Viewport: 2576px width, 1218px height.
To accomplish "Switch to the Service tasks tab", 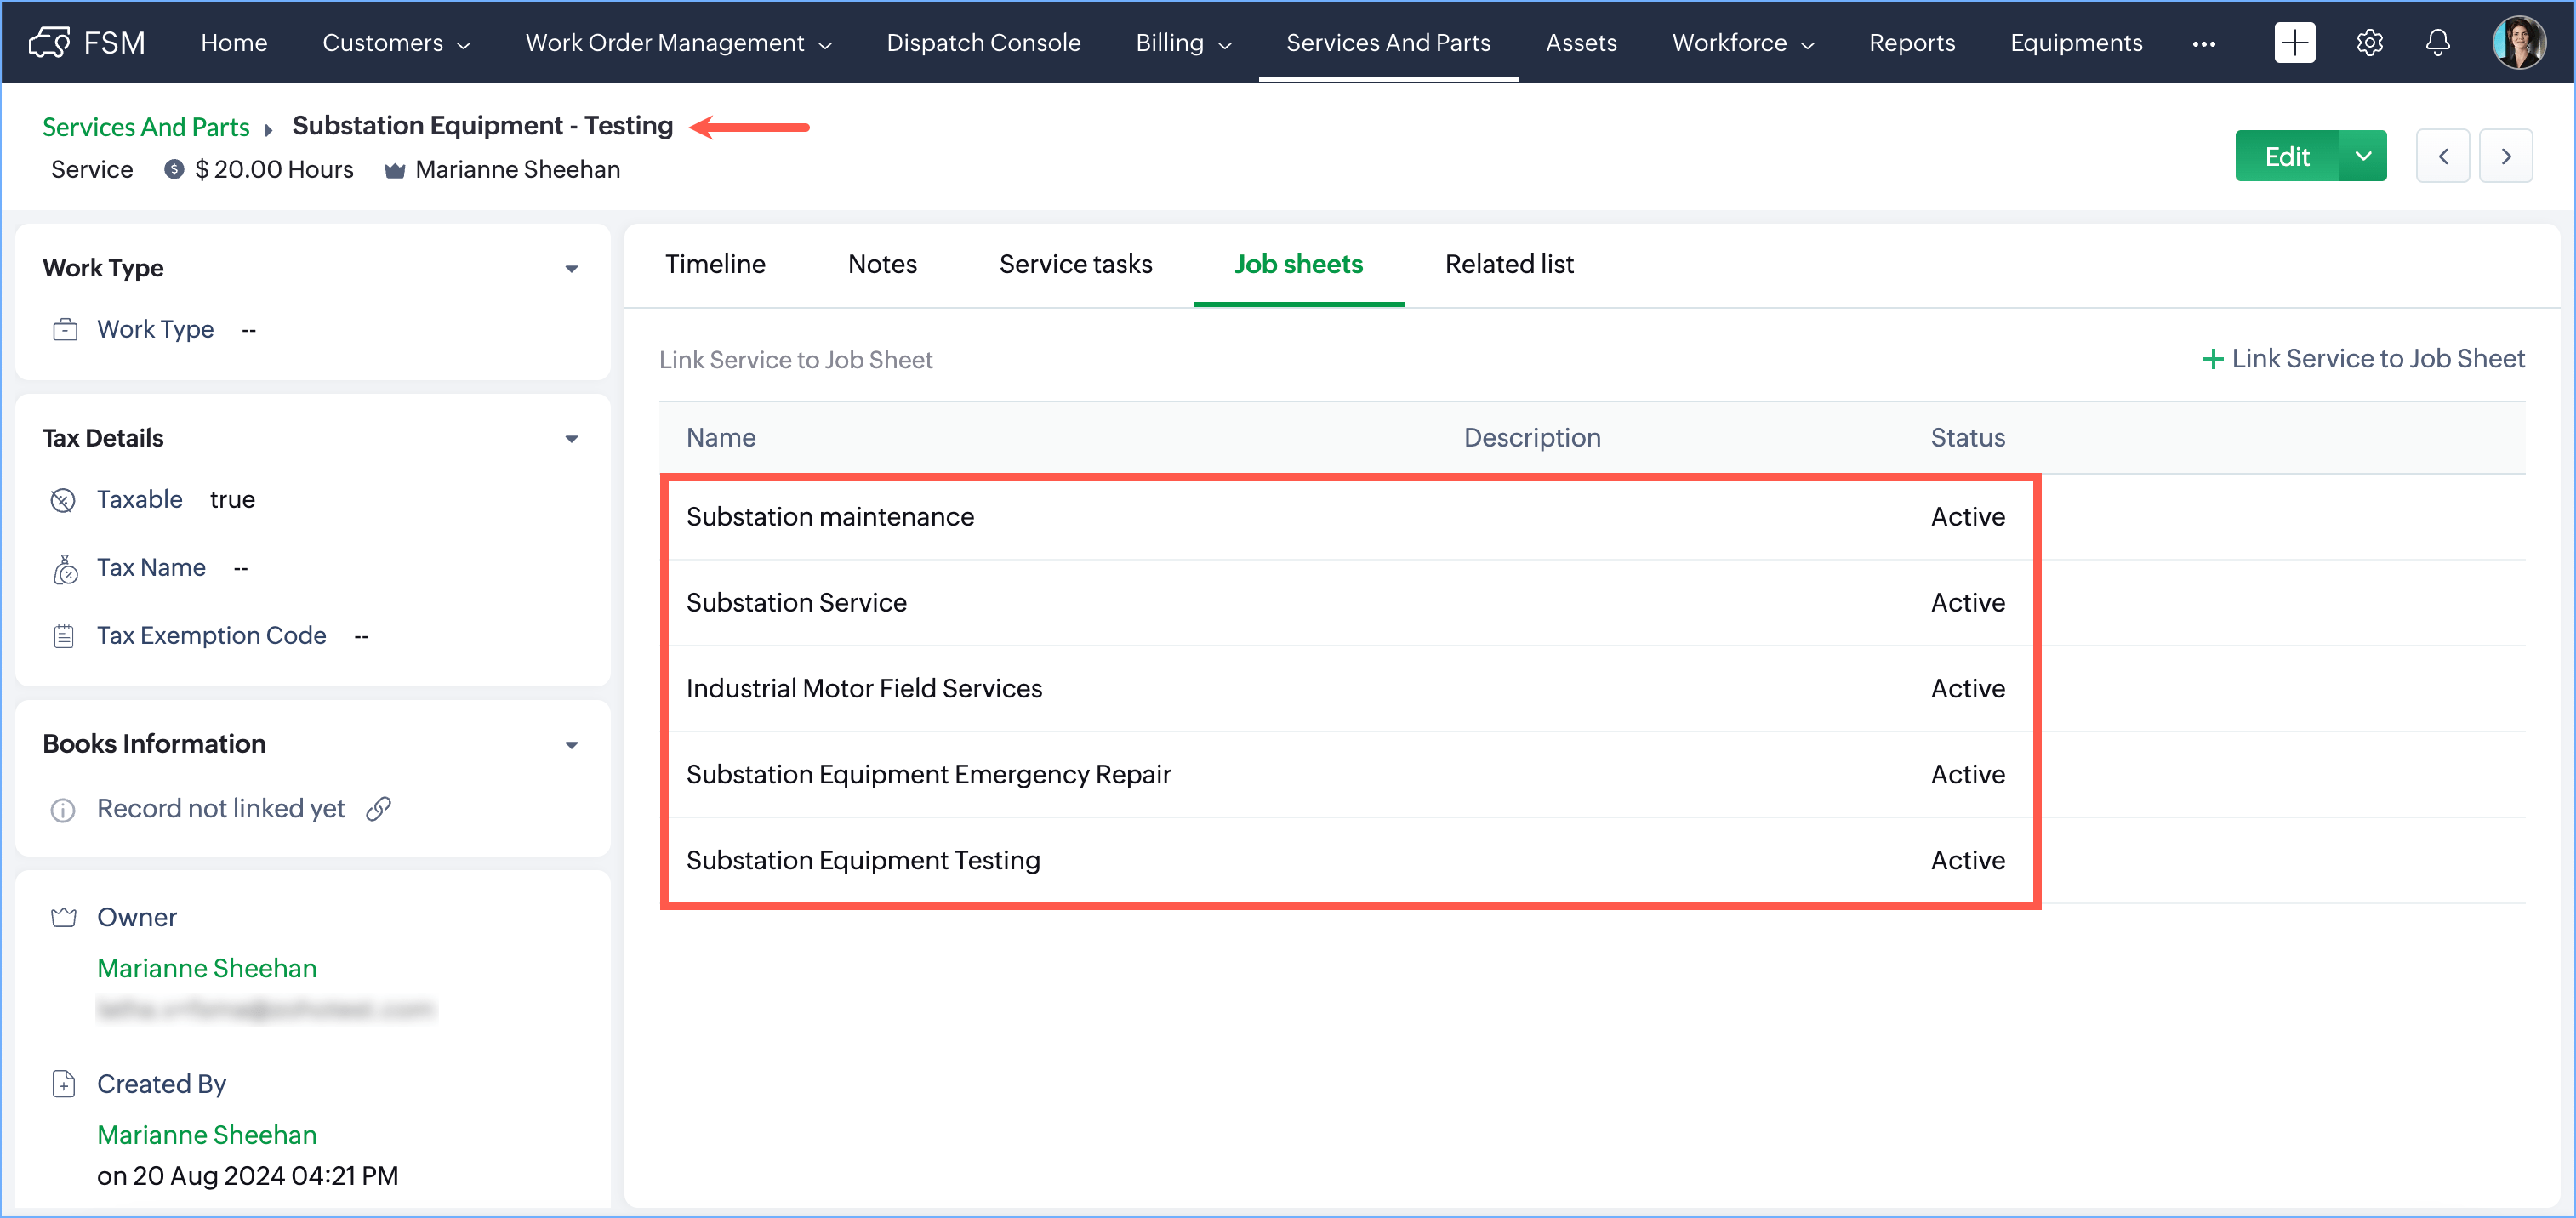I will (x=1075, y=264).
